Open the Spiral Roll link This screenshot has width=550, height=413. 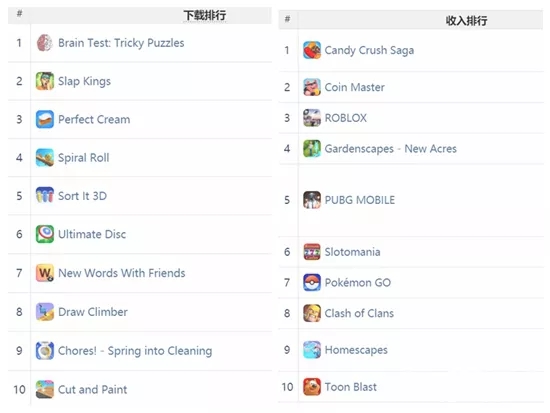point(83,158)
